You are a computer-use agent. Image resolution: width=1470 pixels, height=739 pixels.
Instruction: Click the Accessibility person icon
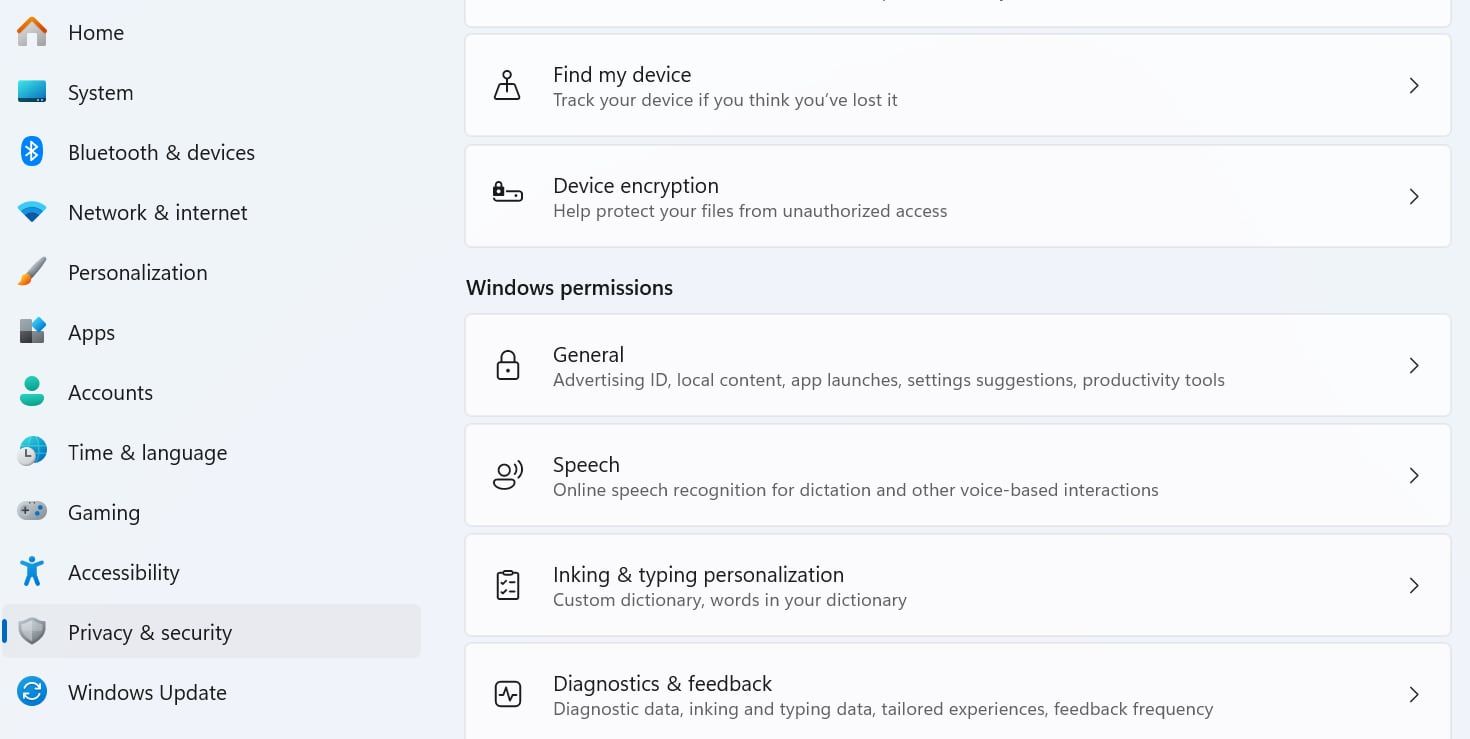[31, 572]
